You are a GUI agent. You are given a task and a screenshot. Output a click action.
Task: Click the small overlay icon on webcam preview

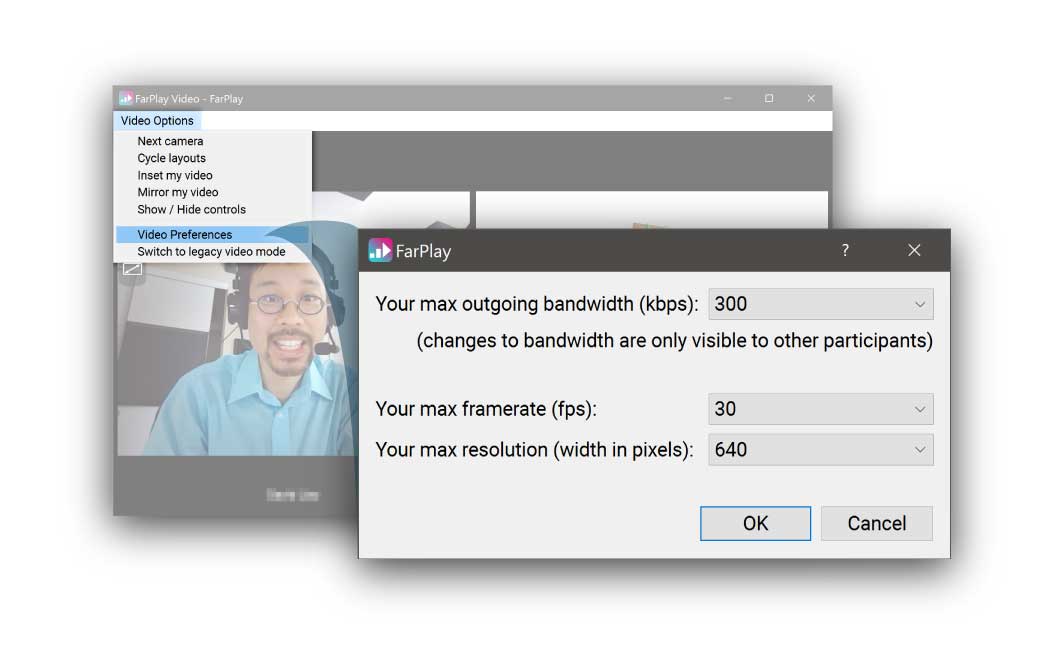[132, 268]
